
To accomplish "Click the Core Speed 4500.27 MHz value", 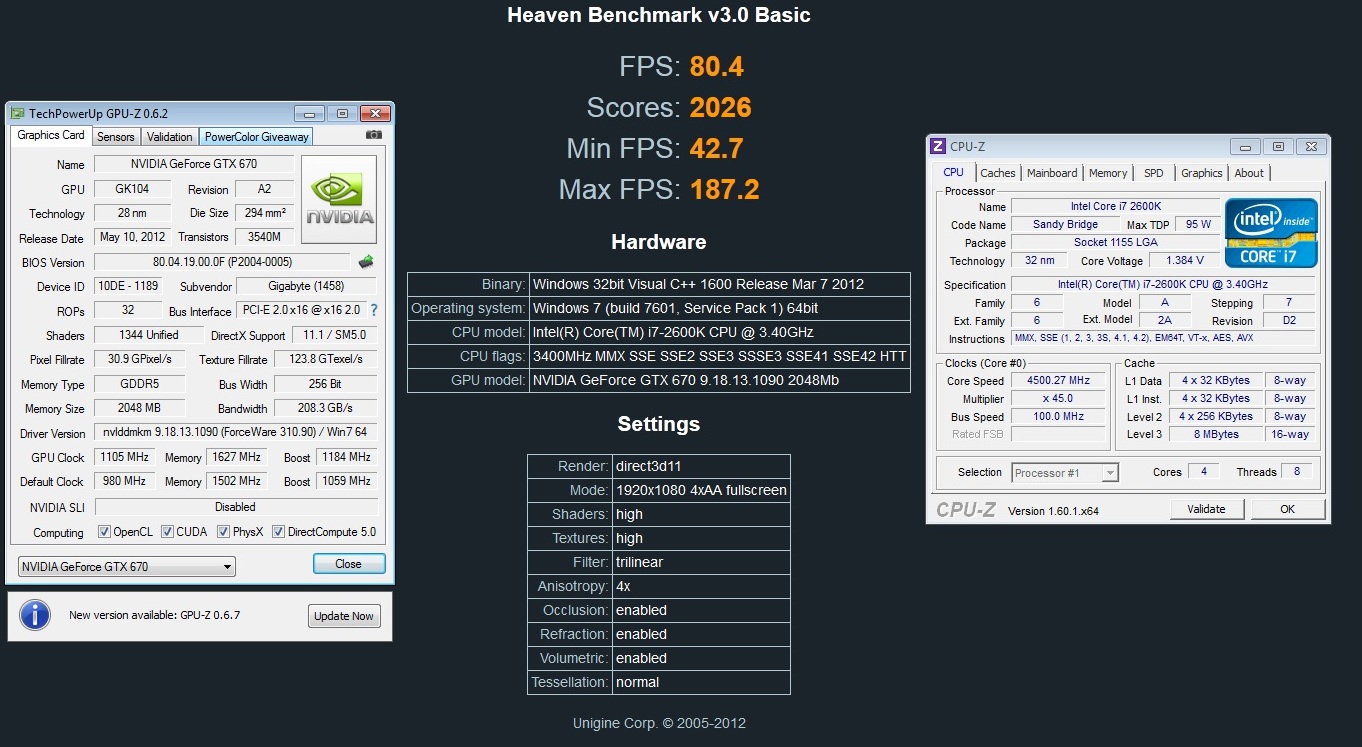I will 1057,381.
